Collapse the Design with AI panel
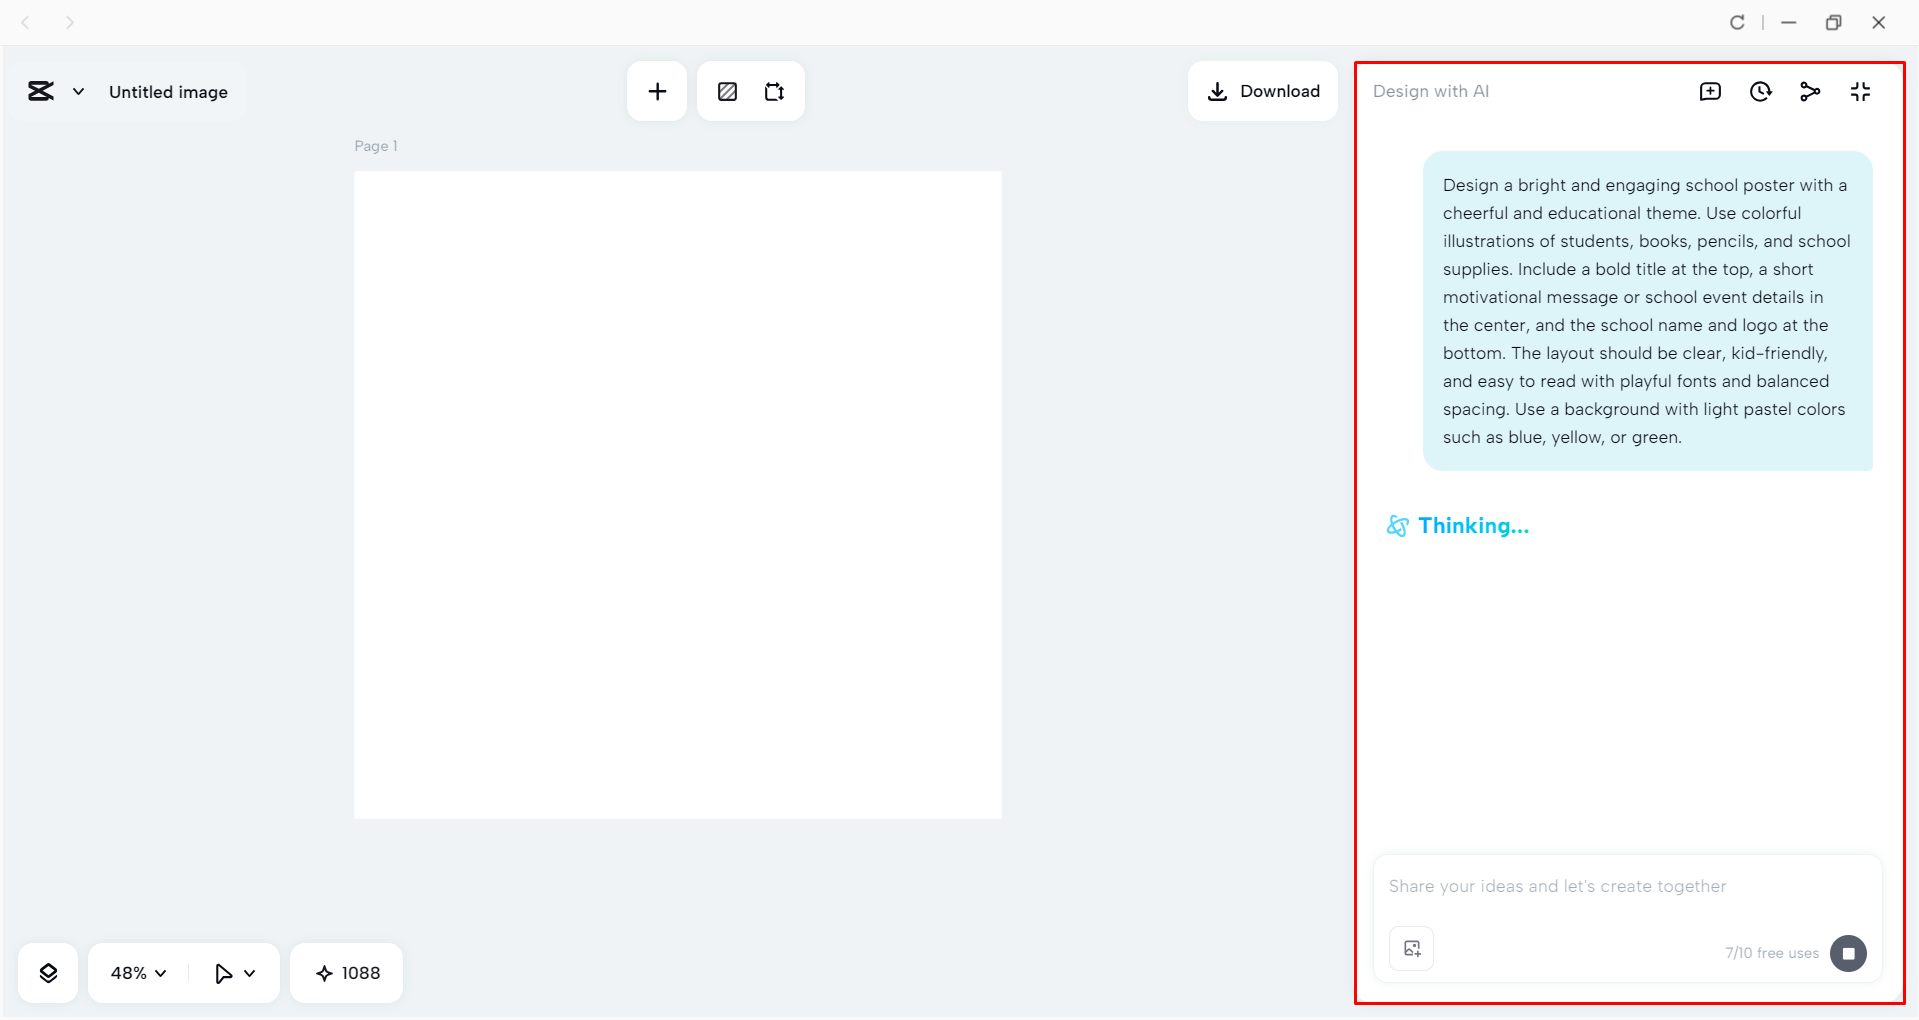 coord(1860,92)
